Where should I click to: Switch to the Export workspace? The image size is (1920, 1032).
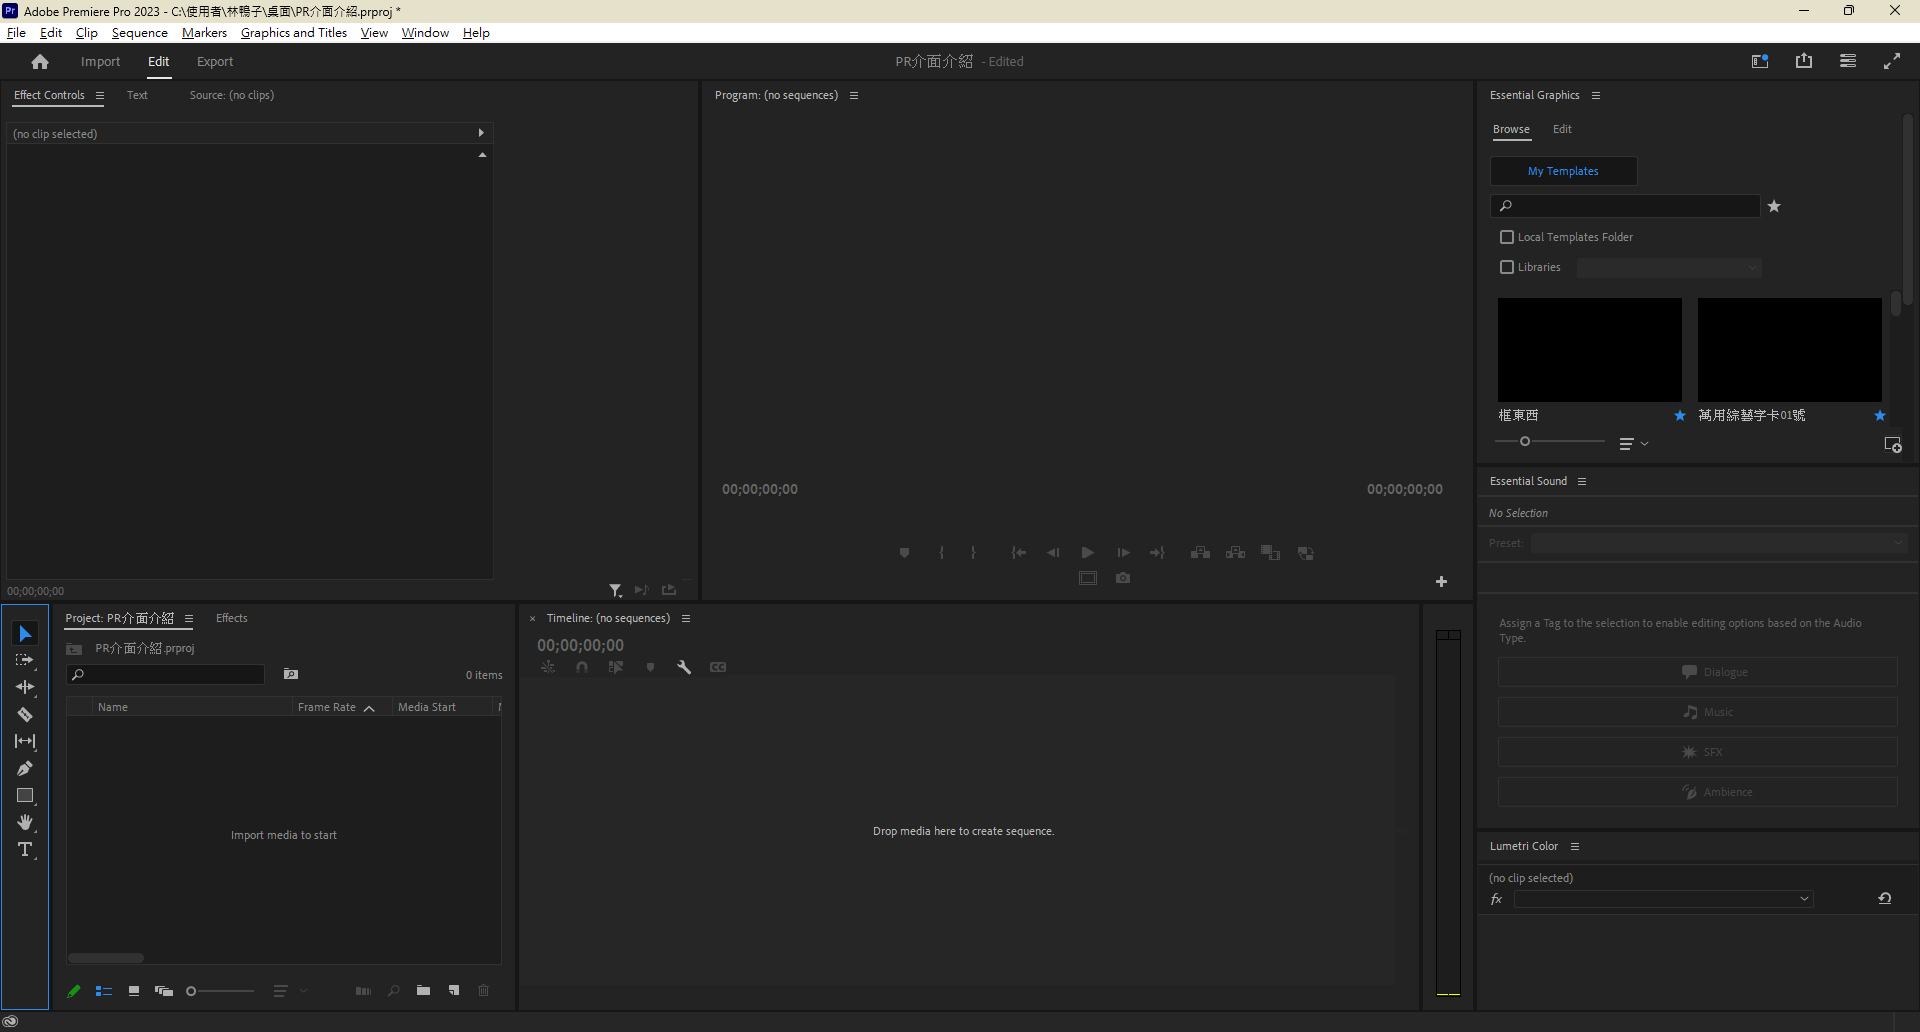[215, 62]
